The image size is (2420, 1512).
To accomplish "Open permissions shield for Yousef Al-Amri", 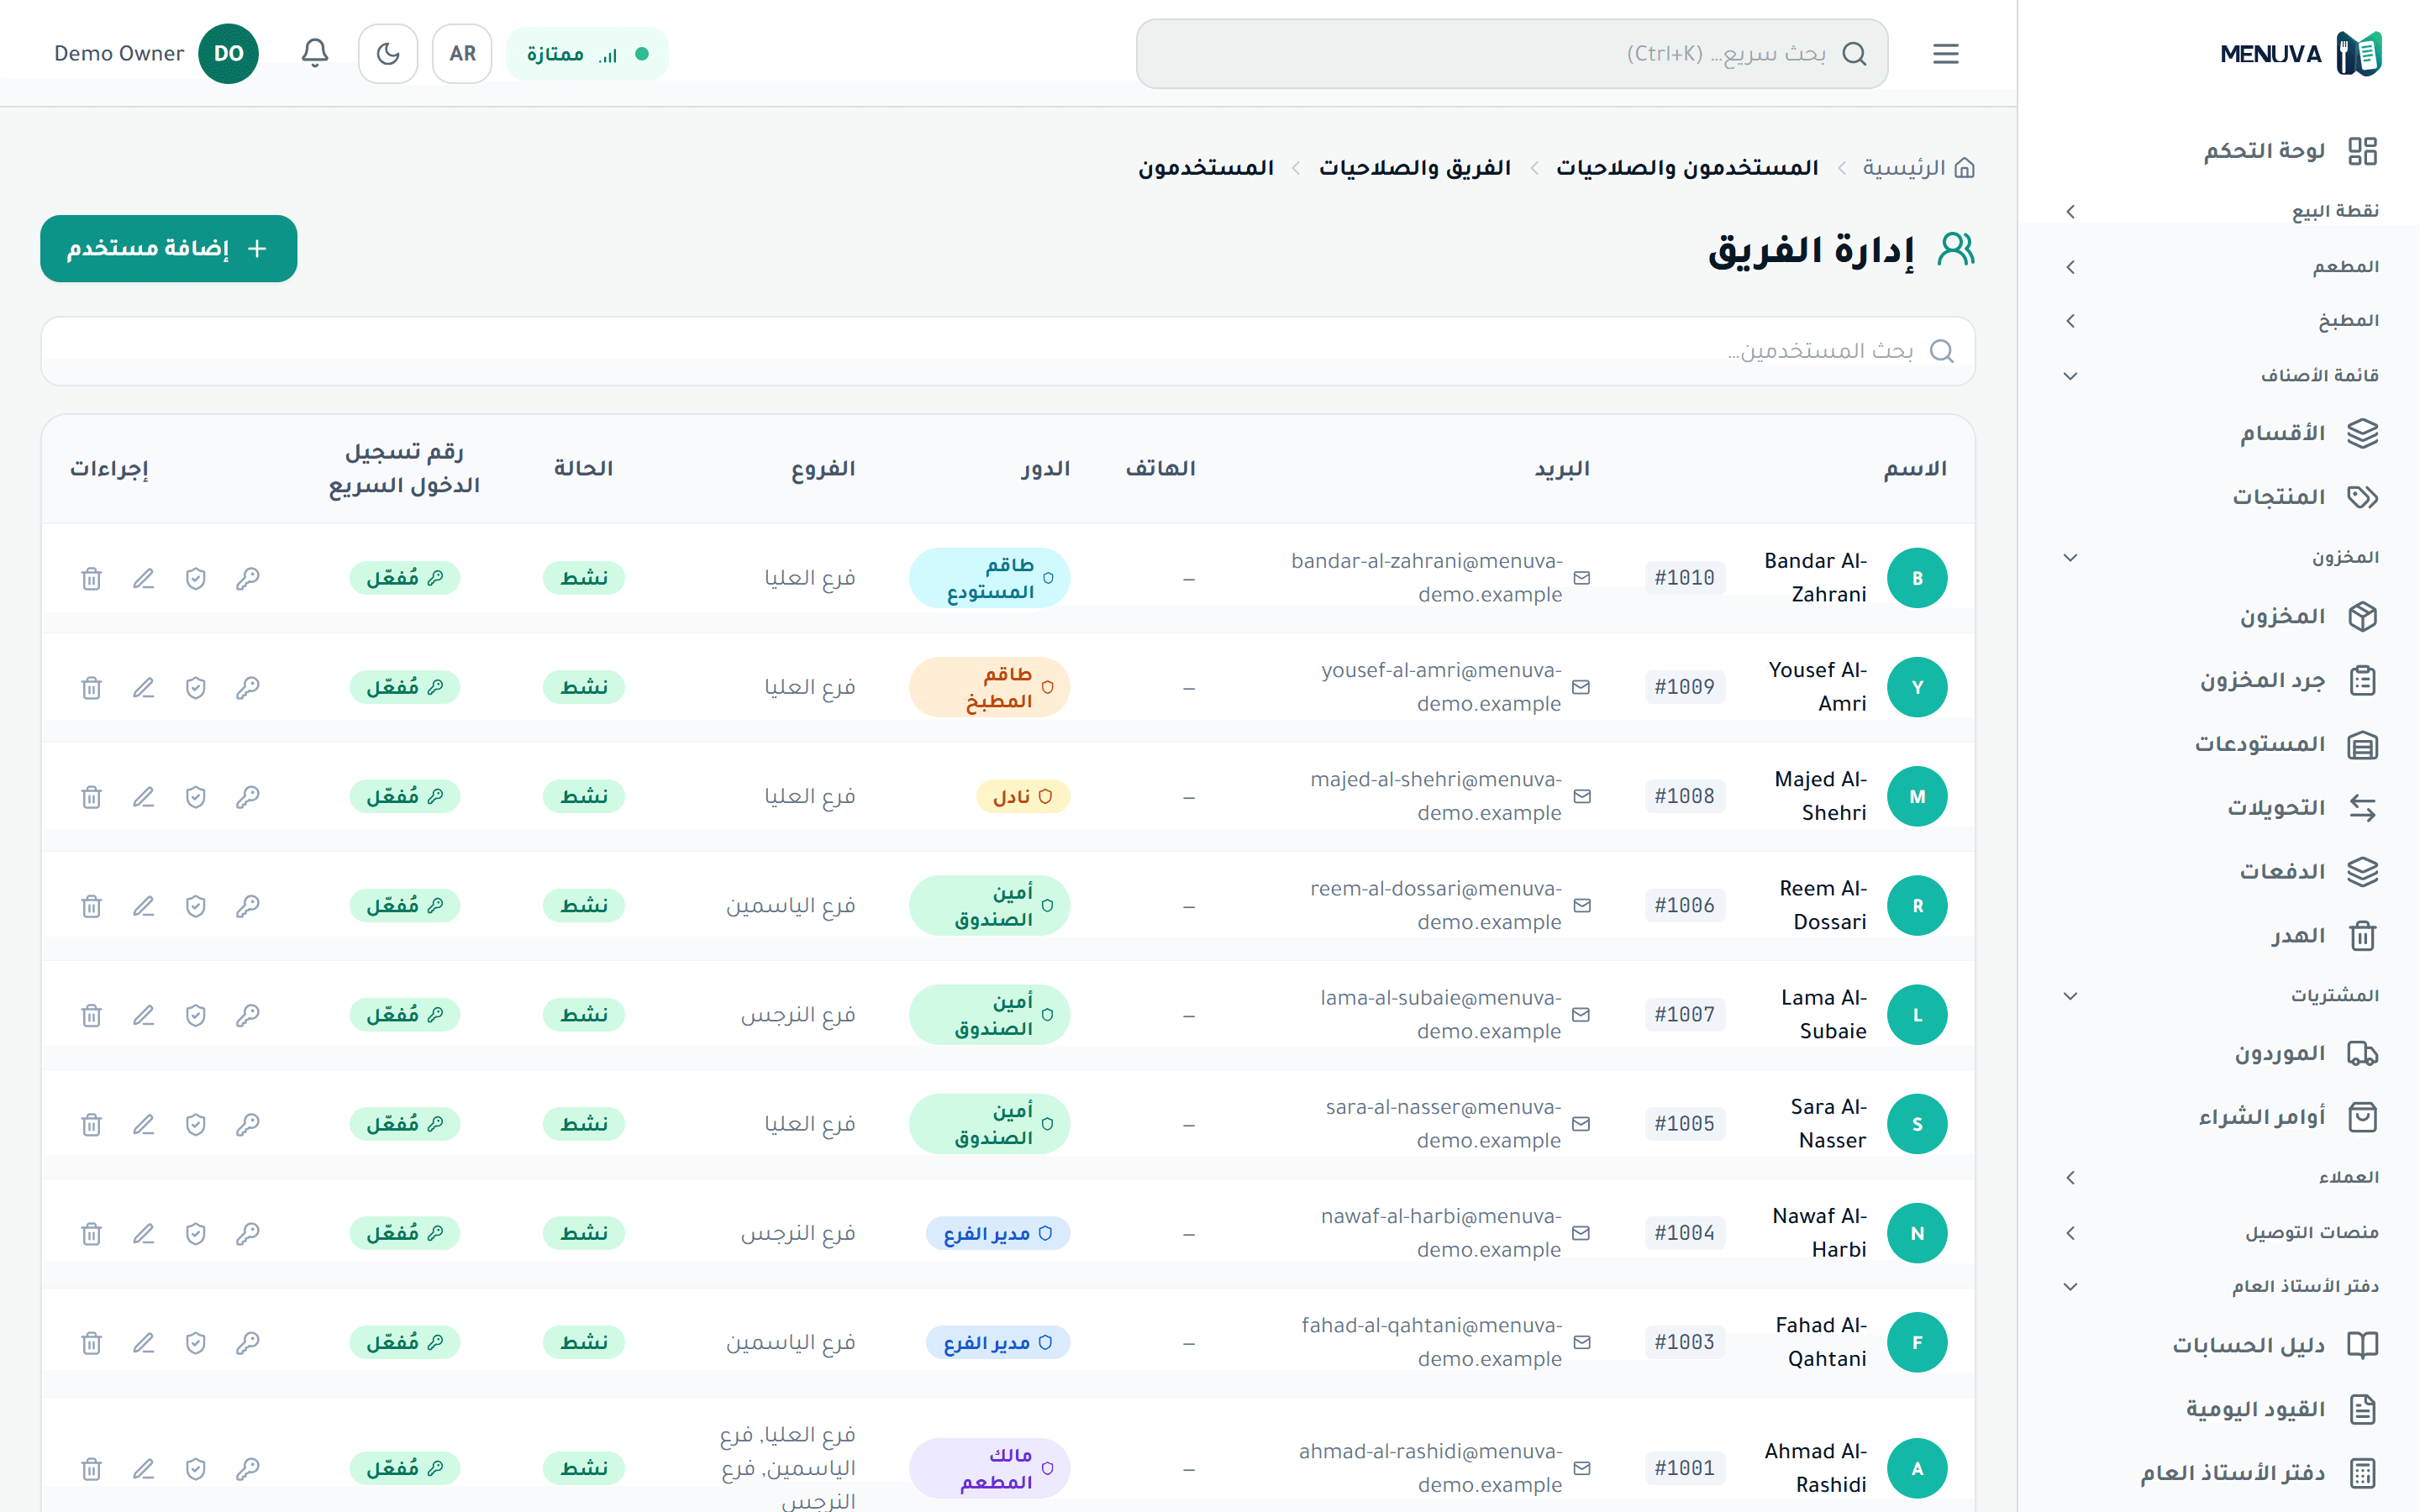I will (196, 687).
